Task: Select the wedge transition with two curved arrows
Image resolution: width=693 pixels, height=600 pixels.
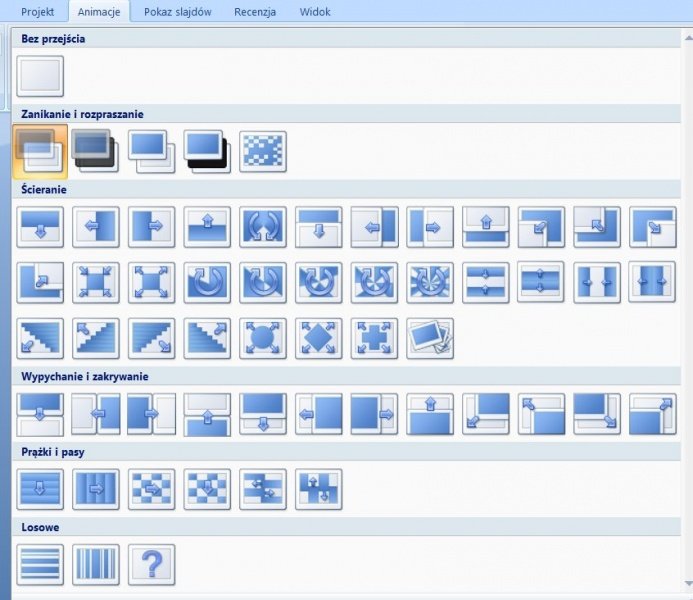Action: 263,227
